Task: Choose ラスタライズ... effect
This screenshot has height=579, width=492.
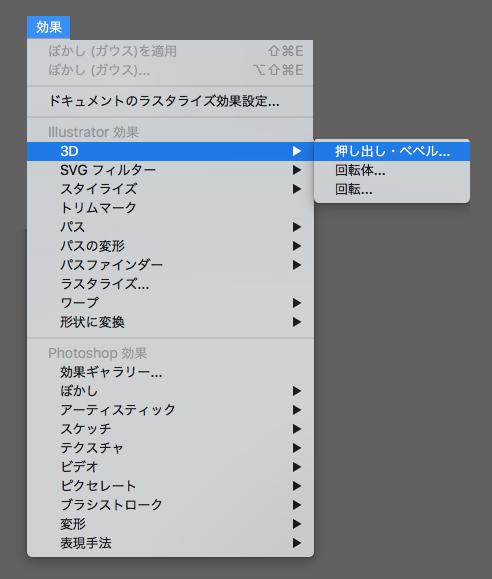Action: [x=170, y=284]
